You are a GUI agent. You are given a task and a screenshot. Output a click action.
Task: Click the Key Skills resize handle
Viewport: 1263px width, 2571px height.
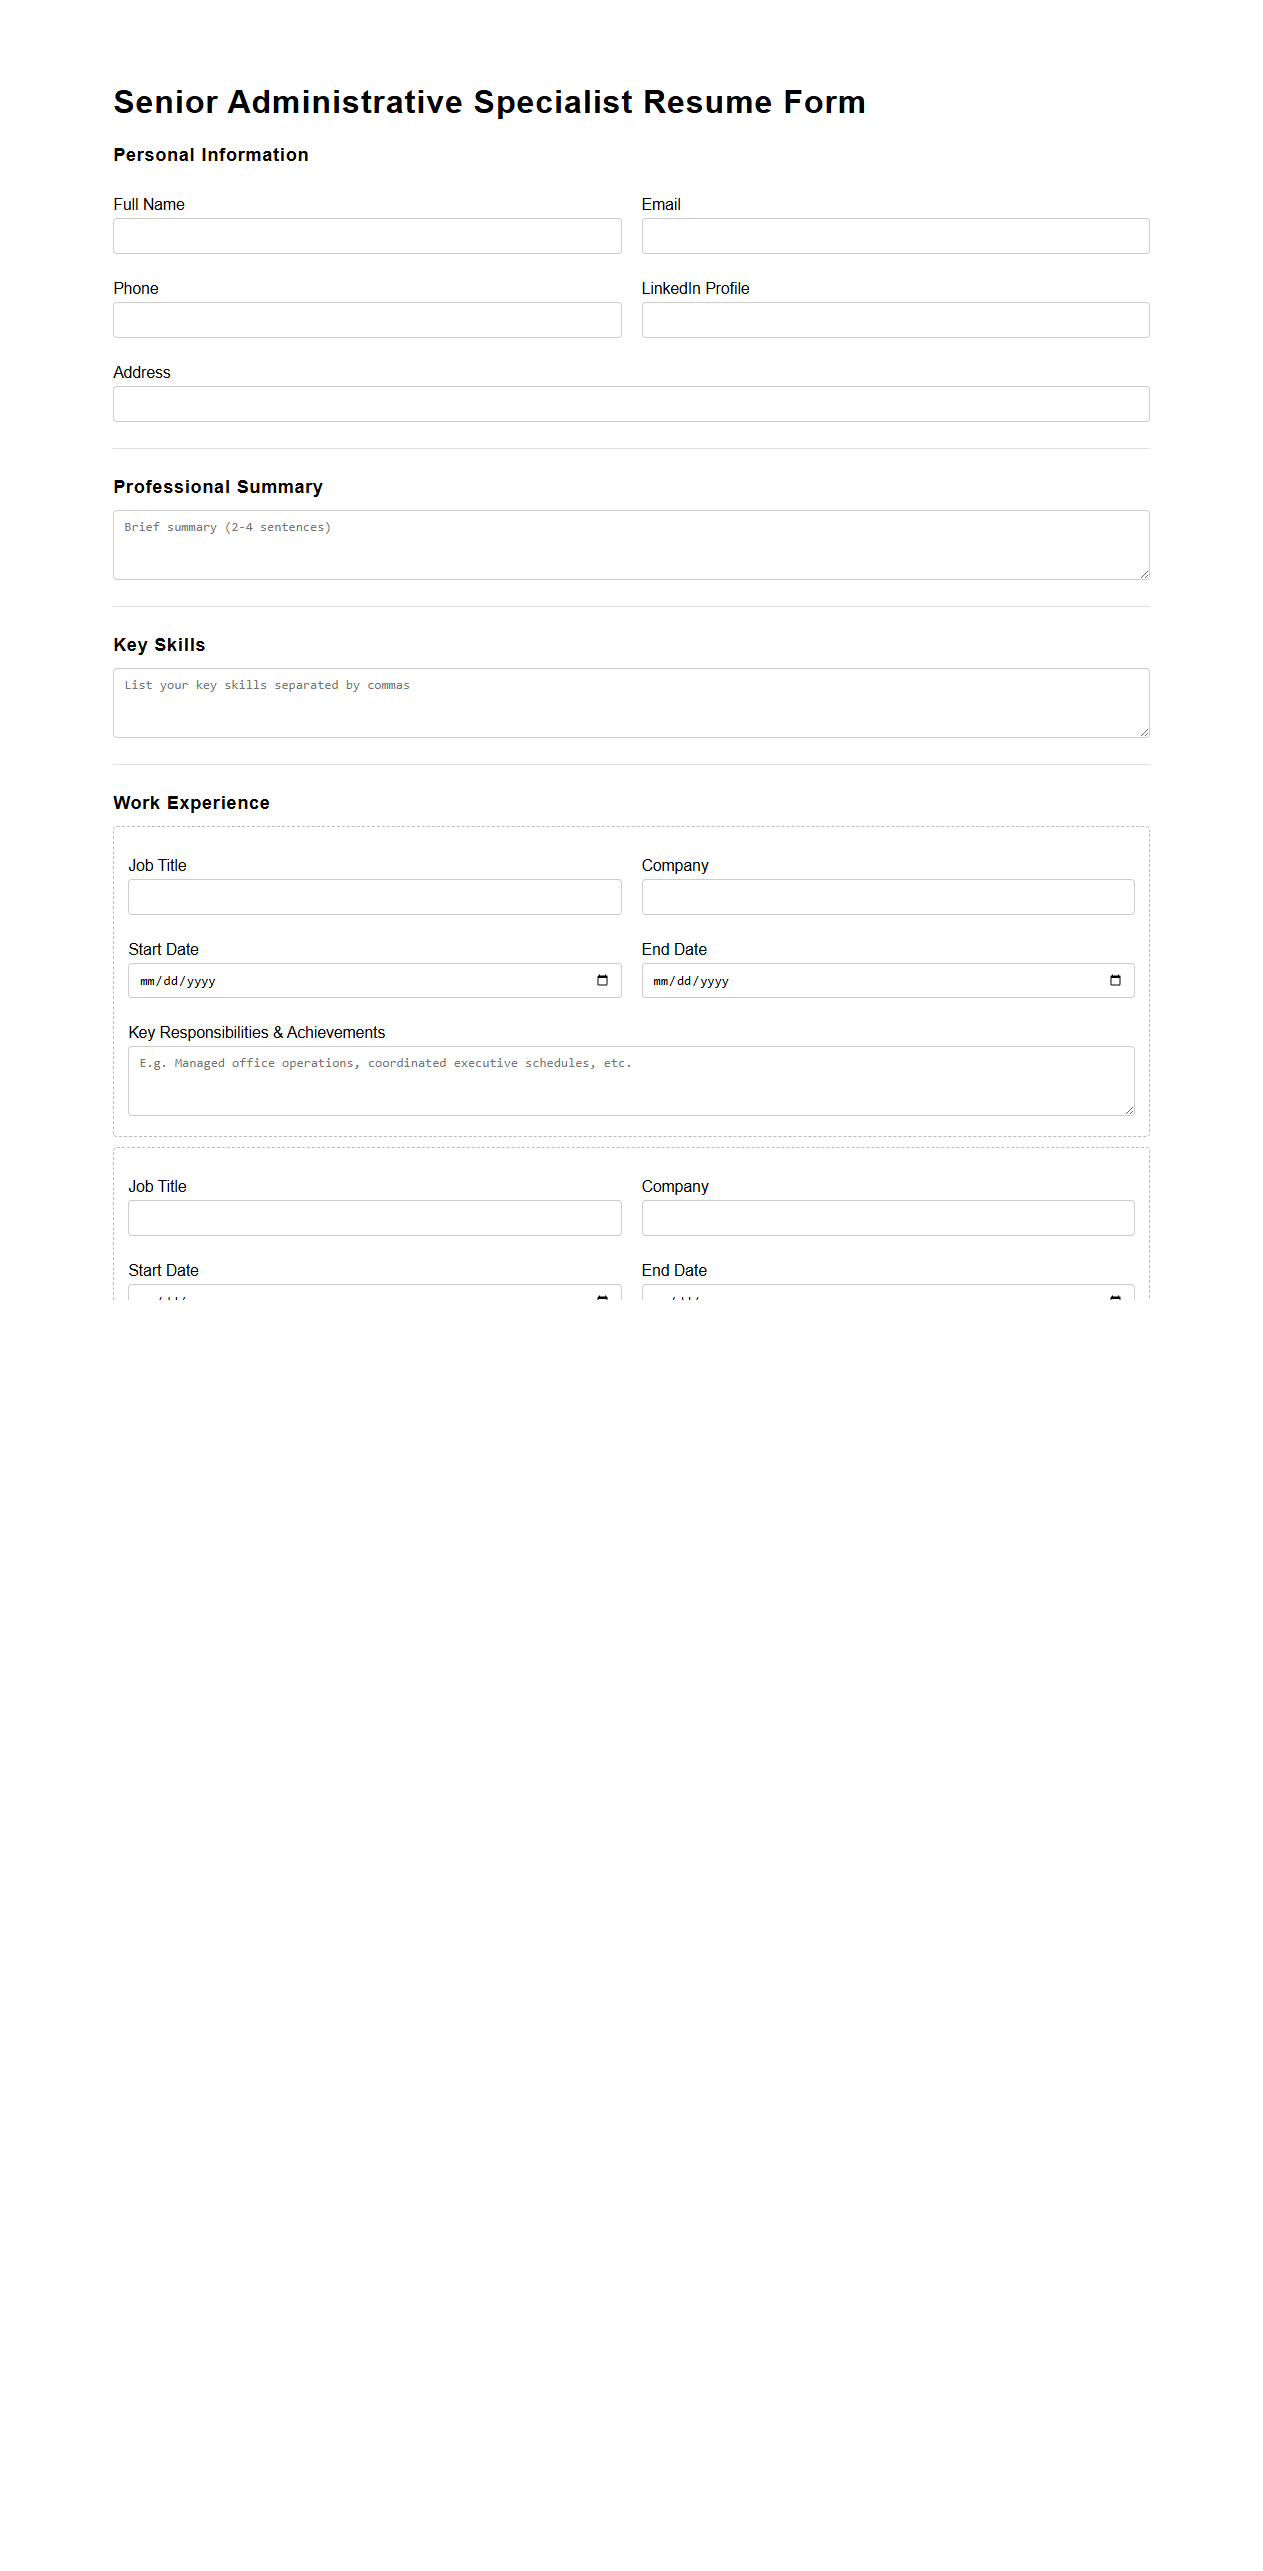coord(1143,731)
